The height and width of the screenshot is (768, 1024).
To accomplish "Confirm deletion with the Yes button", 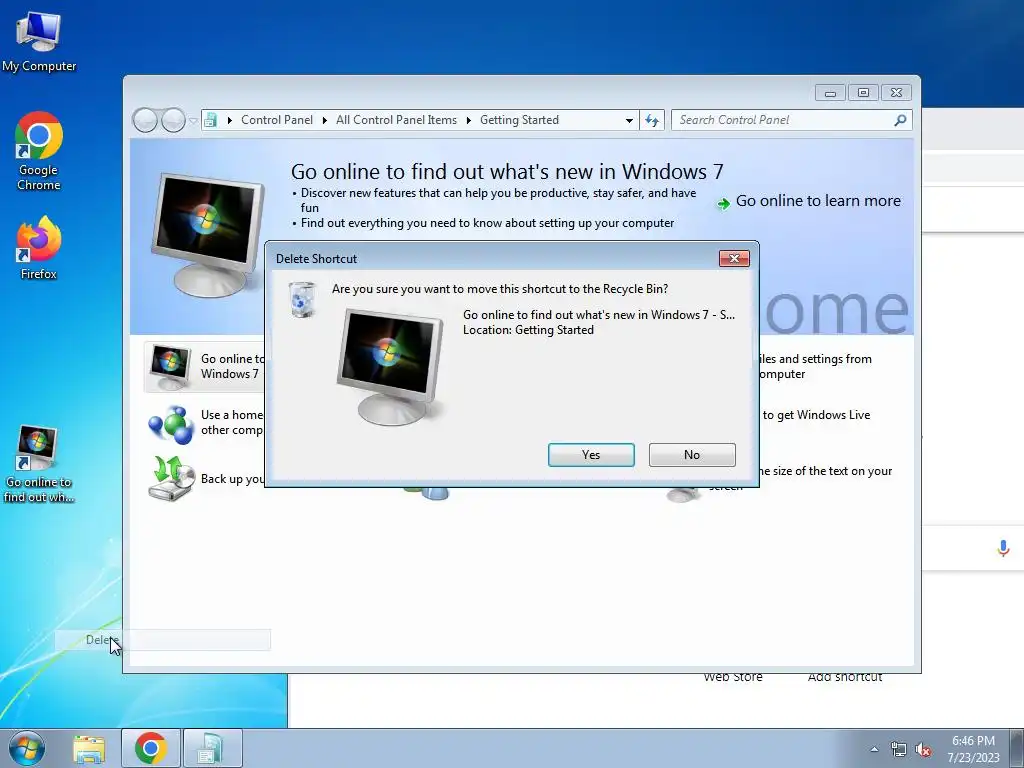I will pyautogui.click(x=591, y=455).
